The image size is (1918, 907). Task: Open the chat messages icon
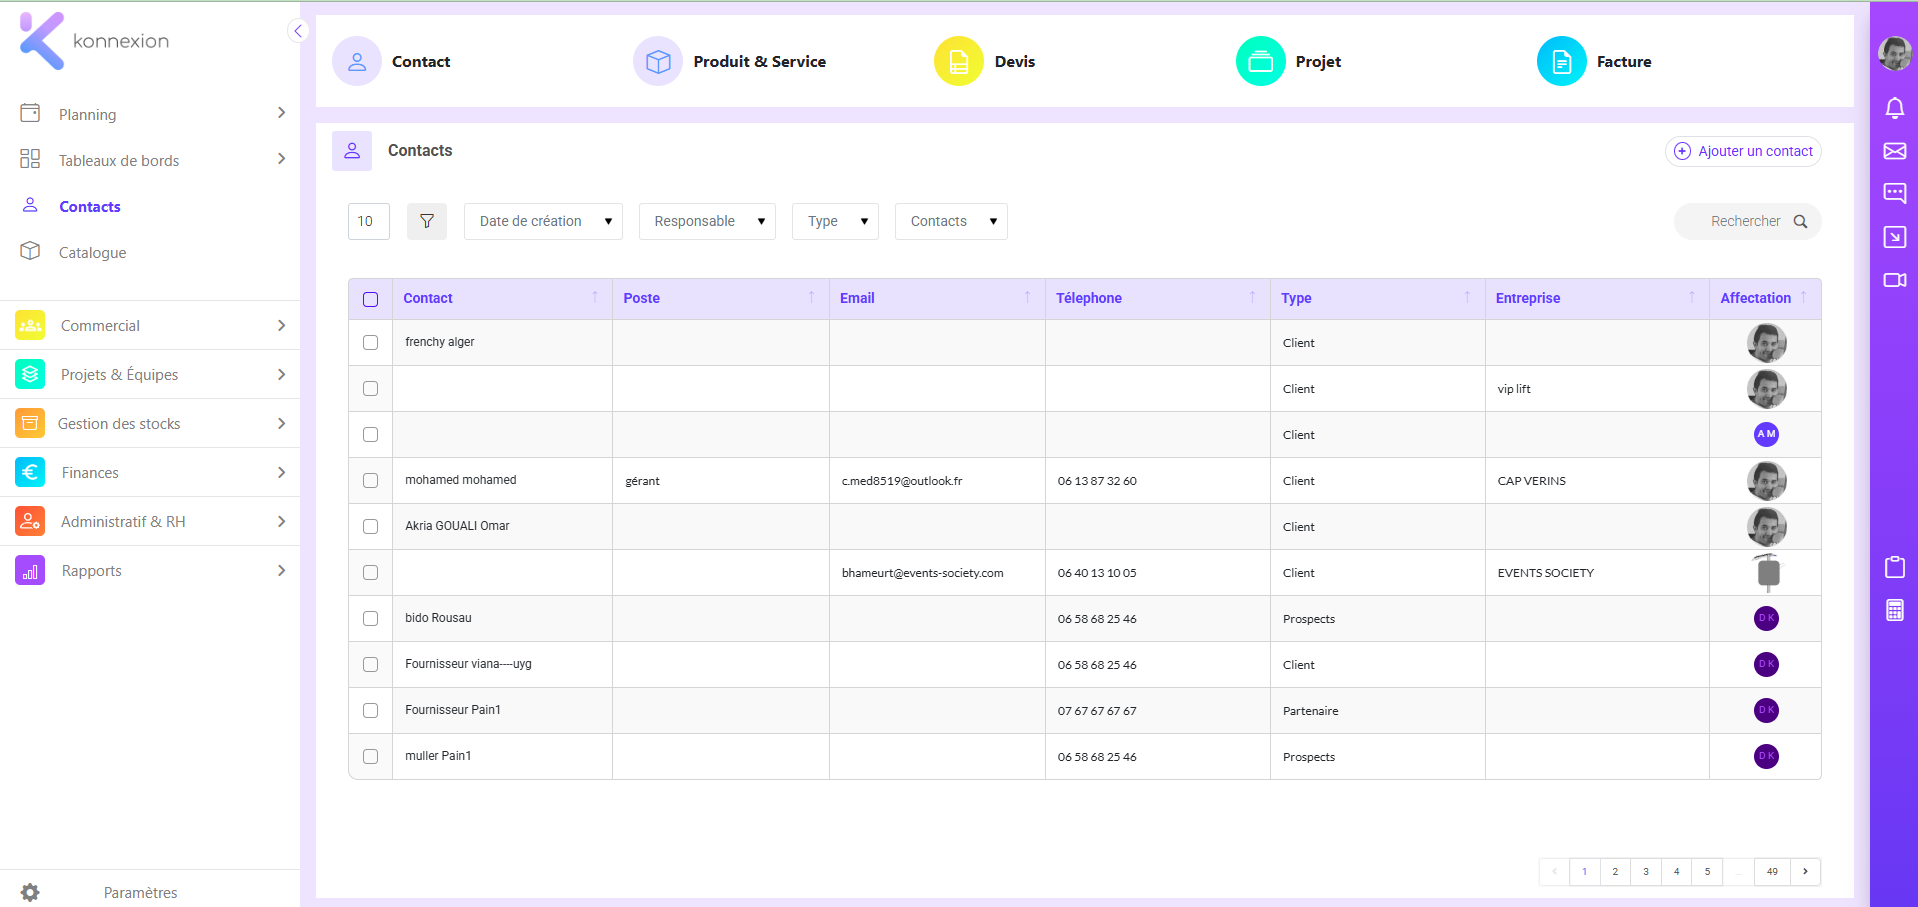pyautogui.click(x=1894, y=193)
